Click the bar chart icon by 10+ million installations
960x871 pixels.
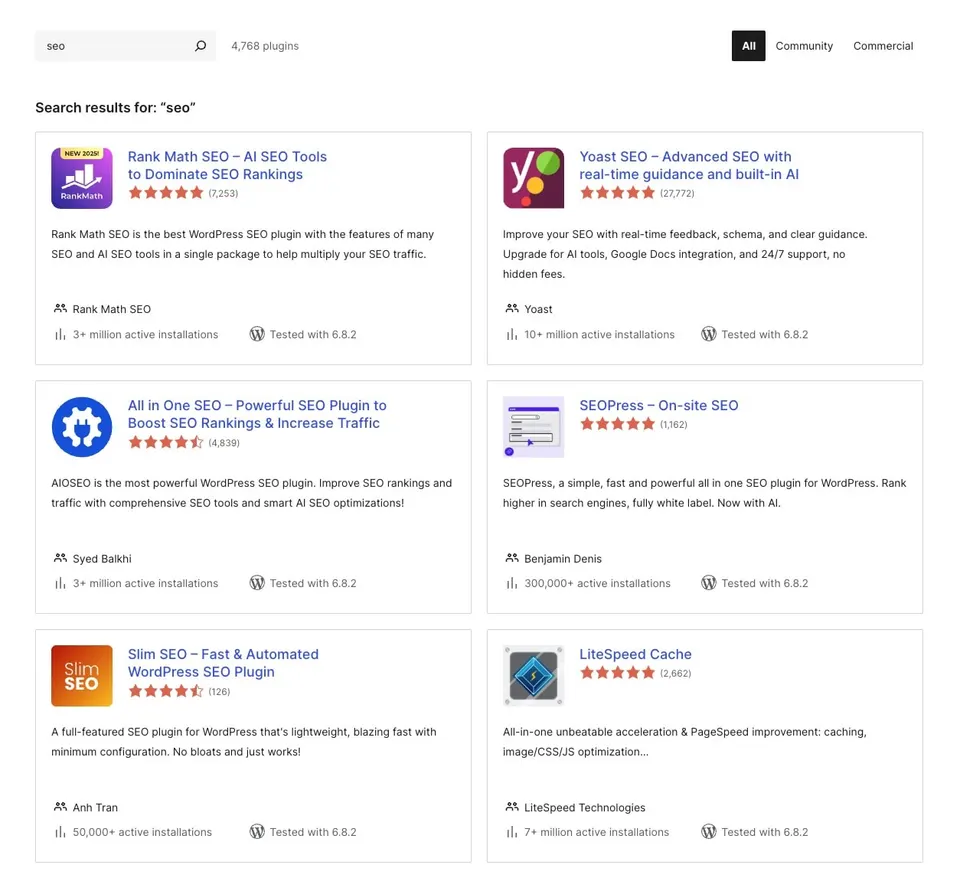tap(512, 334)
